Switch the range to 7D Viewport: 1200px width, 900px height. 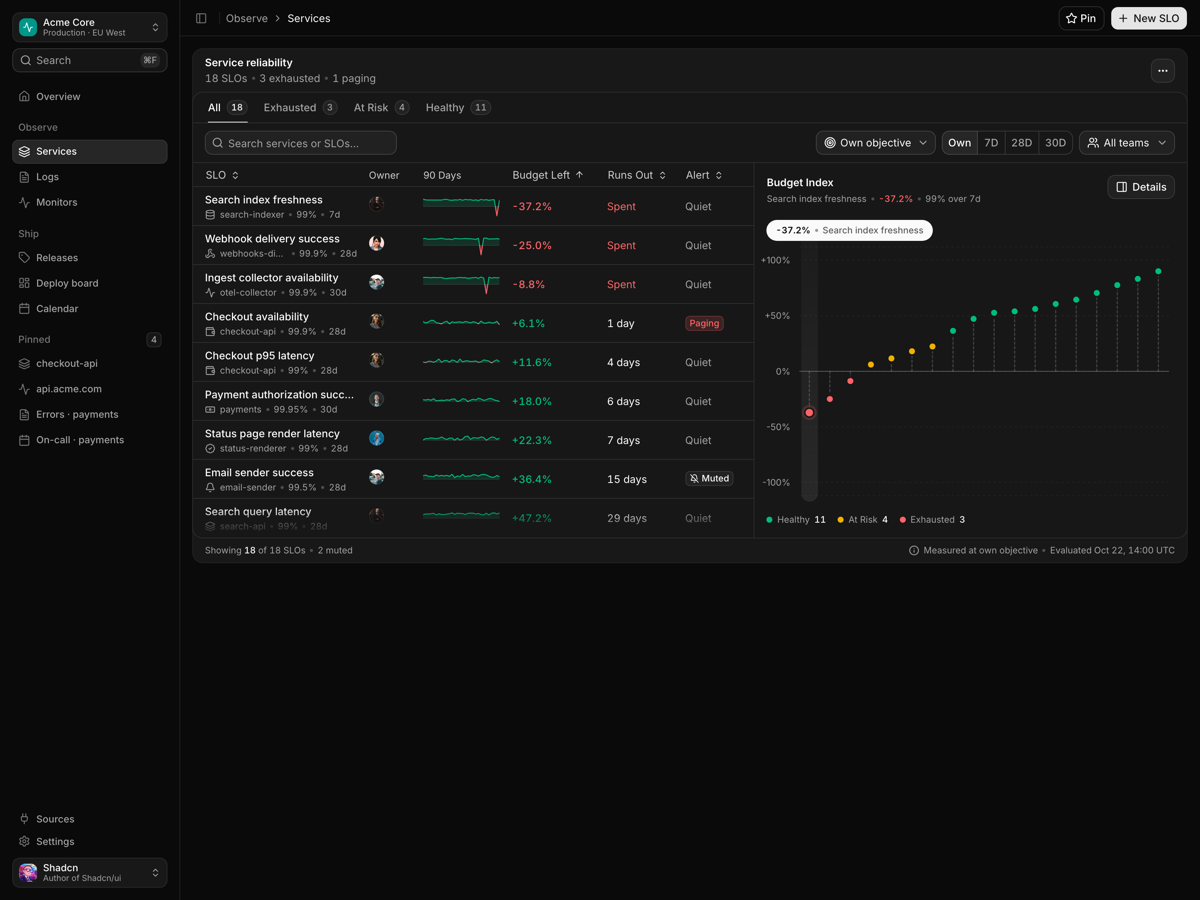pyautogui.click(x=991, y=143)
